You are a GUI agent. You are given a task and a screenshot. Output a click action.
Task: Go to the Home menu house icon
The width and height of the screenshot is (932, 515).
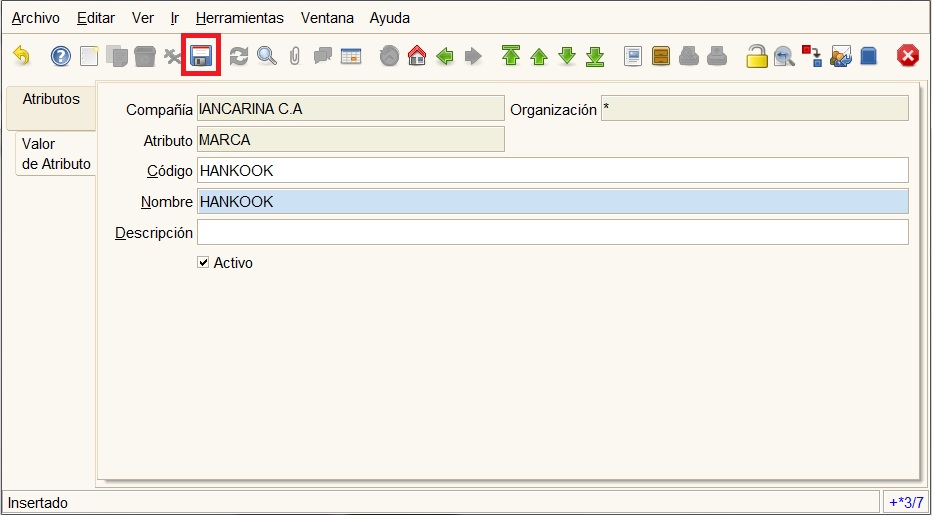pyautogui.click(x=417, y=56)
